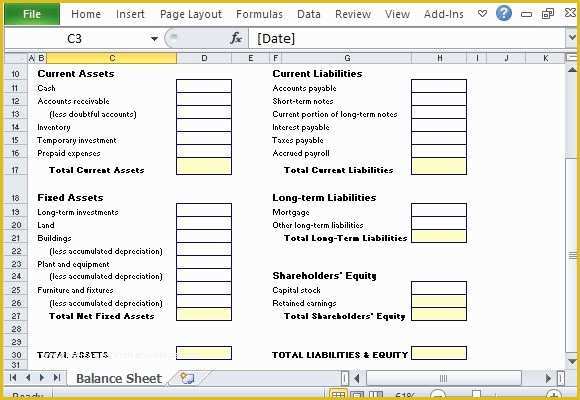Image resolution: width=580 pixels, height=400 pixels.
Task: Select the TOTAL LIABILITIES & EQUITY value cell
Action: point(439,353)
